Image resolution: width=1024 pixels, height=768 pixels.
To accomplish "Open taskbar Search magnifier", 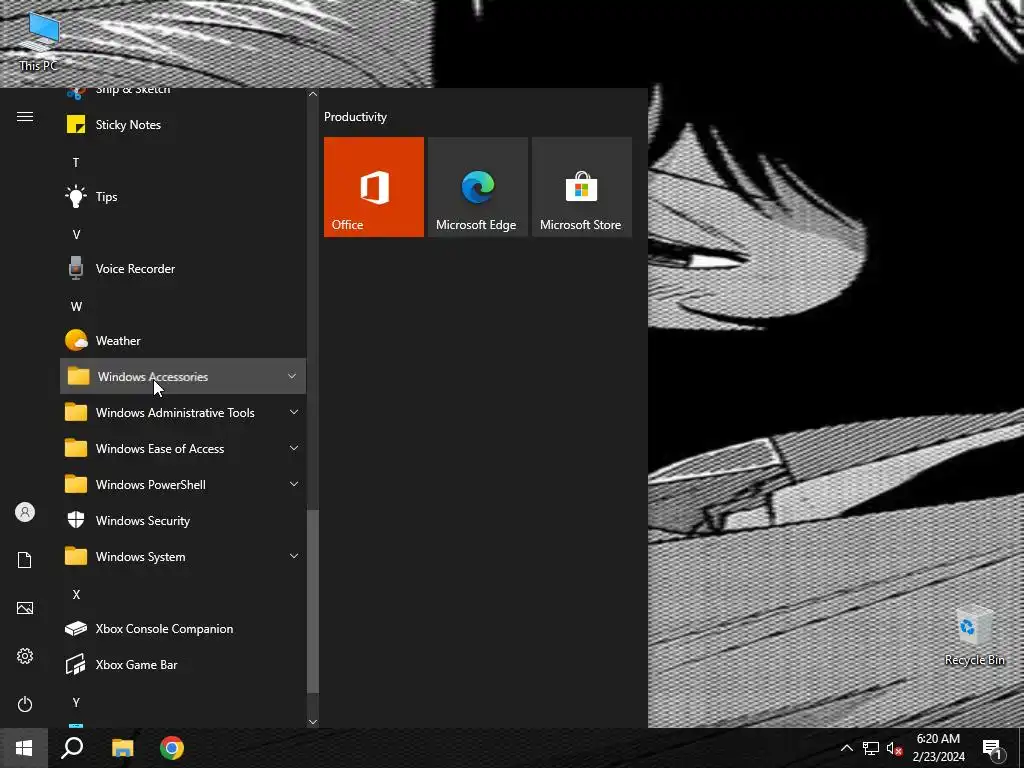I will [x=72, y=748].
